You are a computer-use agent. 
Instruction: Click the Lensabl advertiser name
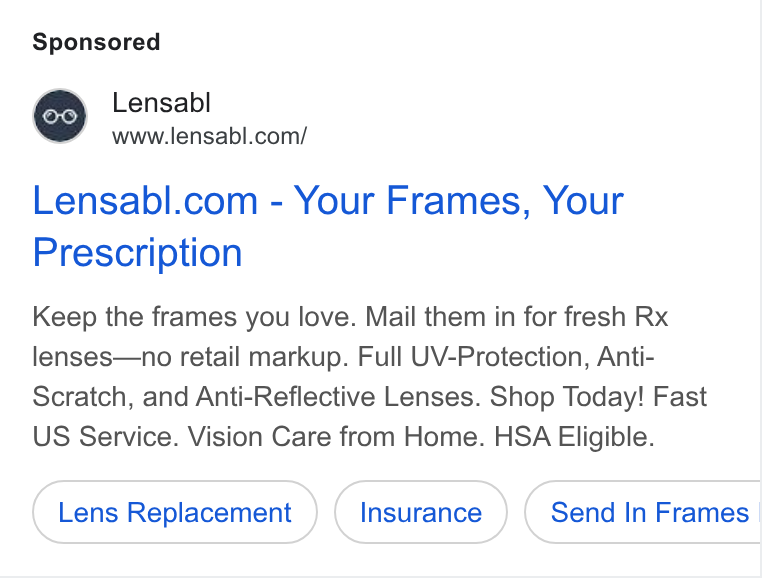tap(161, 103)
